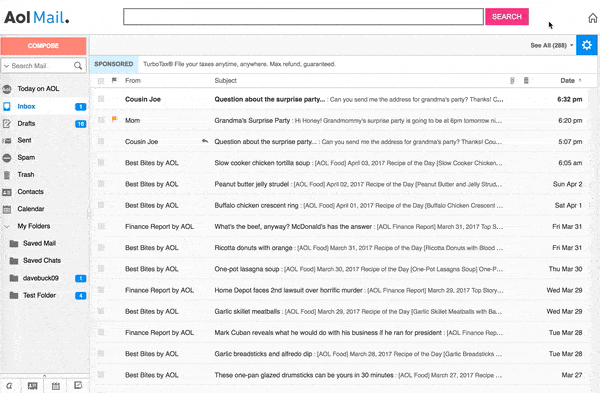Click the Spam icon in sidebar
The image size is (600, 393).
[7, 158]
